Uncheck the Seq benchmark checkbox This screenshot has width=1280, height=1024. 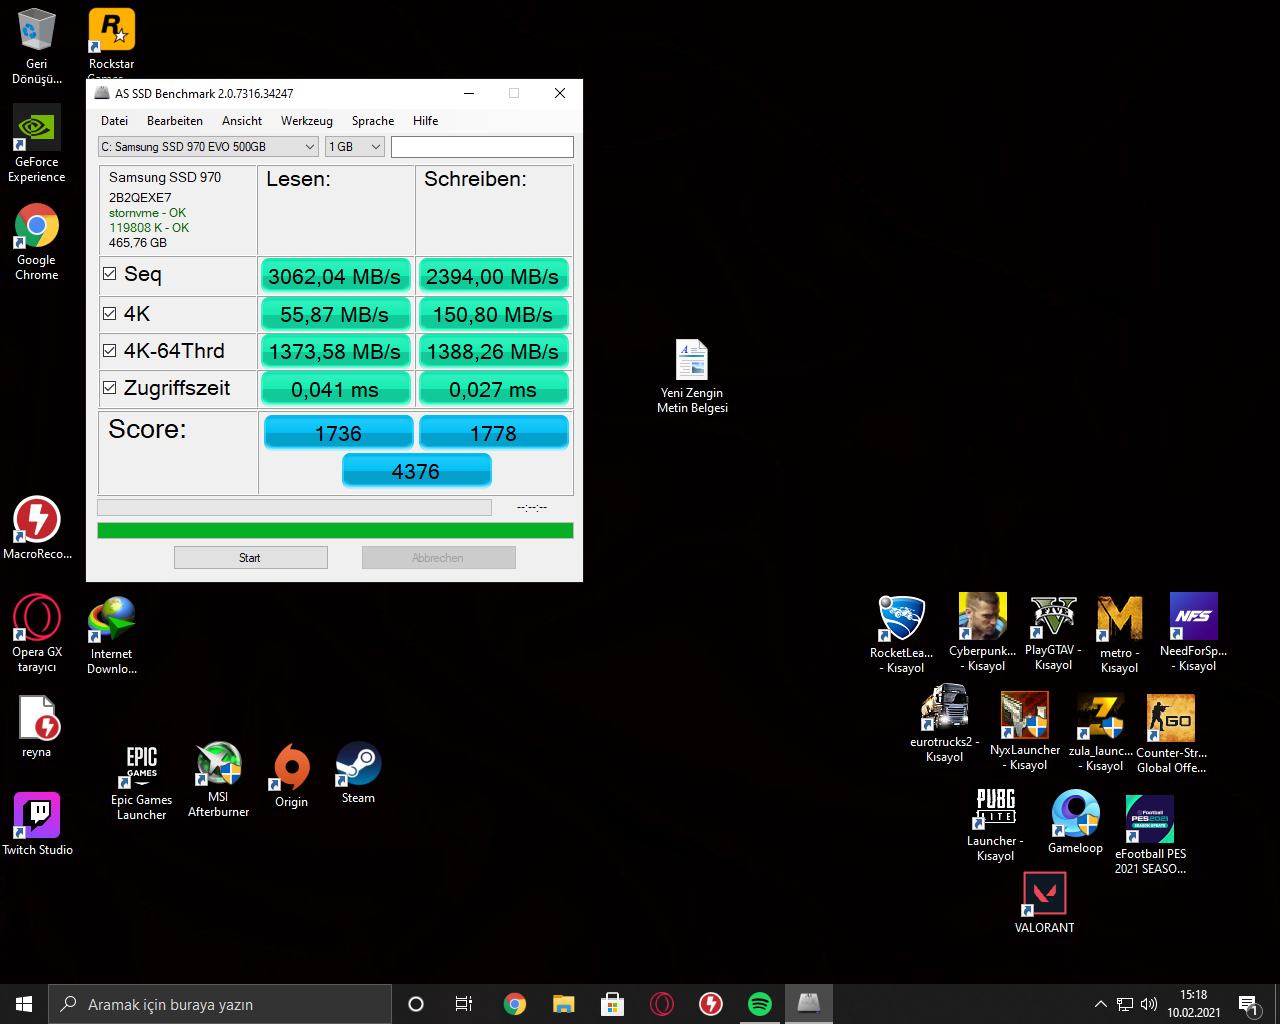[x=110, y=273]
